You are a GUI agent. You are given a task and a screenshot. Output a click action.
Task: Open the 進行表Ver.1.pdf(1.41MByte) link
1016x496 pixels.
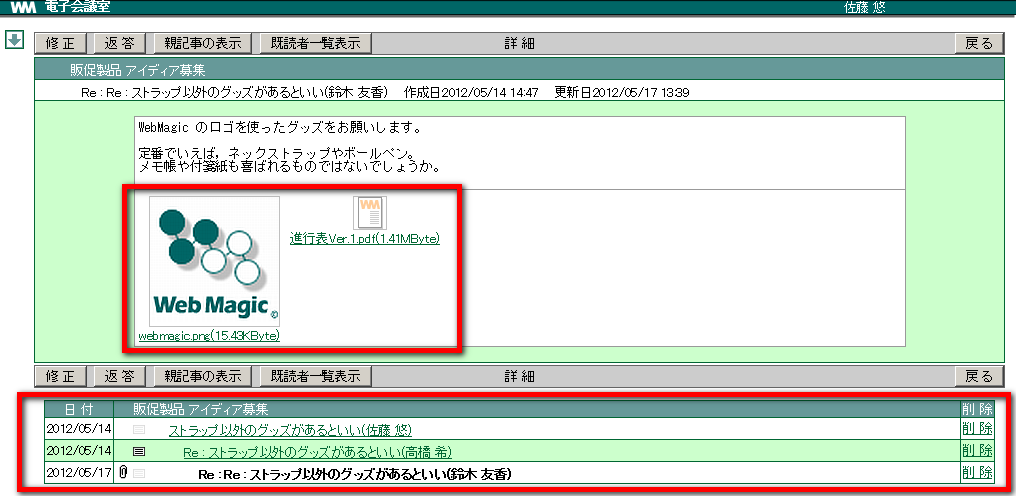pos(365,239)
